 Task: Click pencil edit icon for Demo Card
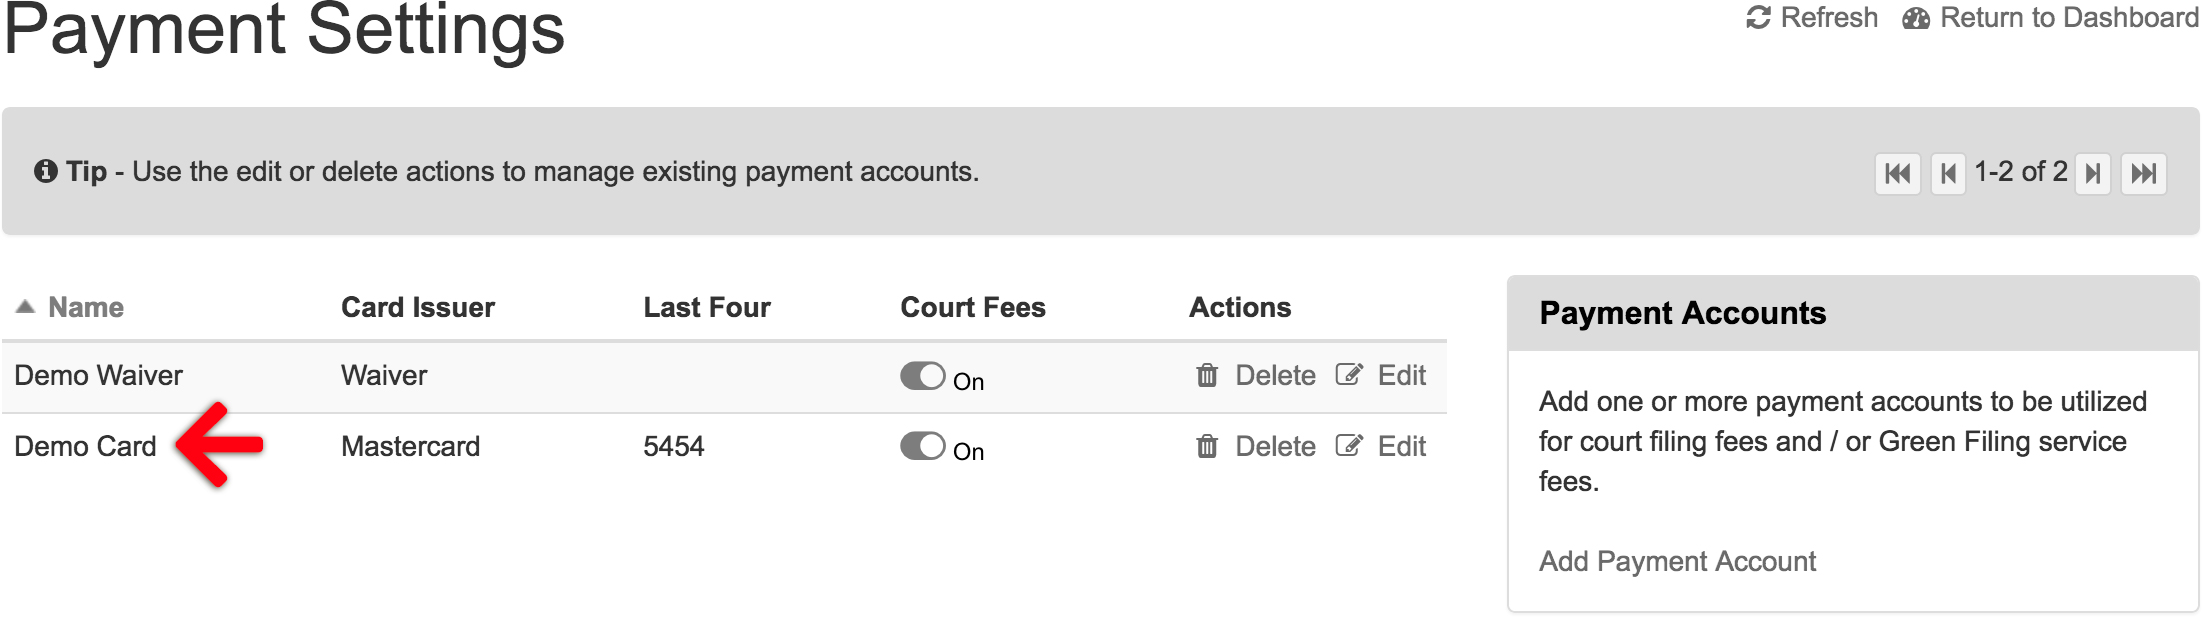point(1349,446)
